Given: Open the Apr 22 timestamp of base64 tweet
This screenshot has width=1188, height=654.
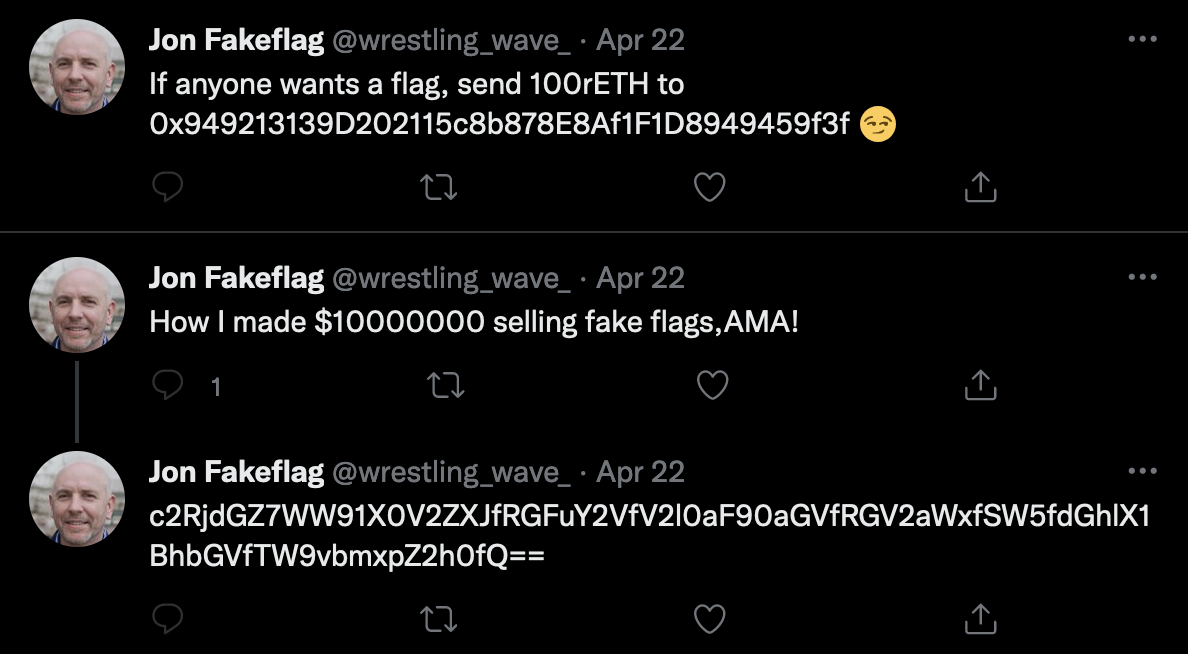Looking at the screenshot, I should tap(640, 471).
